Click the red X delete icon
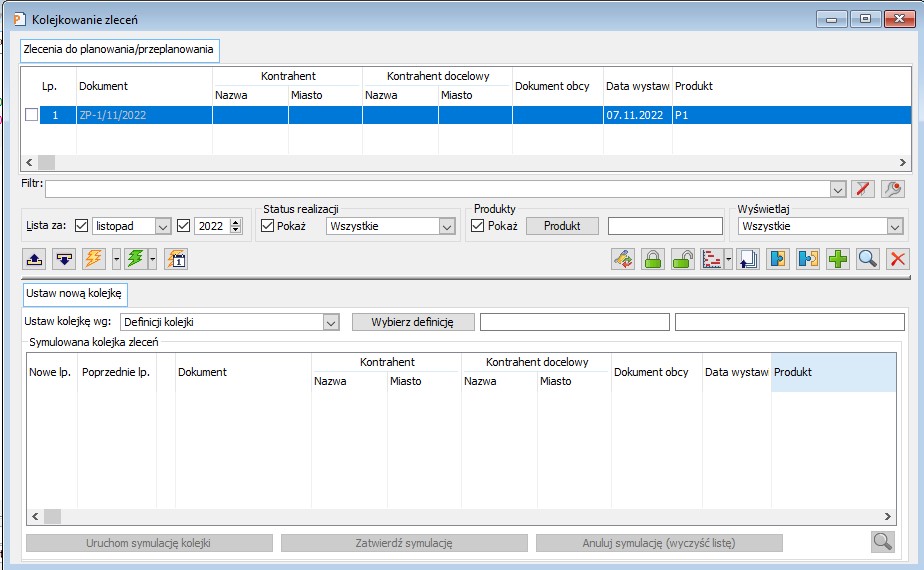Image resolution: width=924 pixels, height=570 pixels. pyautogui.click(x=898, y=259)
